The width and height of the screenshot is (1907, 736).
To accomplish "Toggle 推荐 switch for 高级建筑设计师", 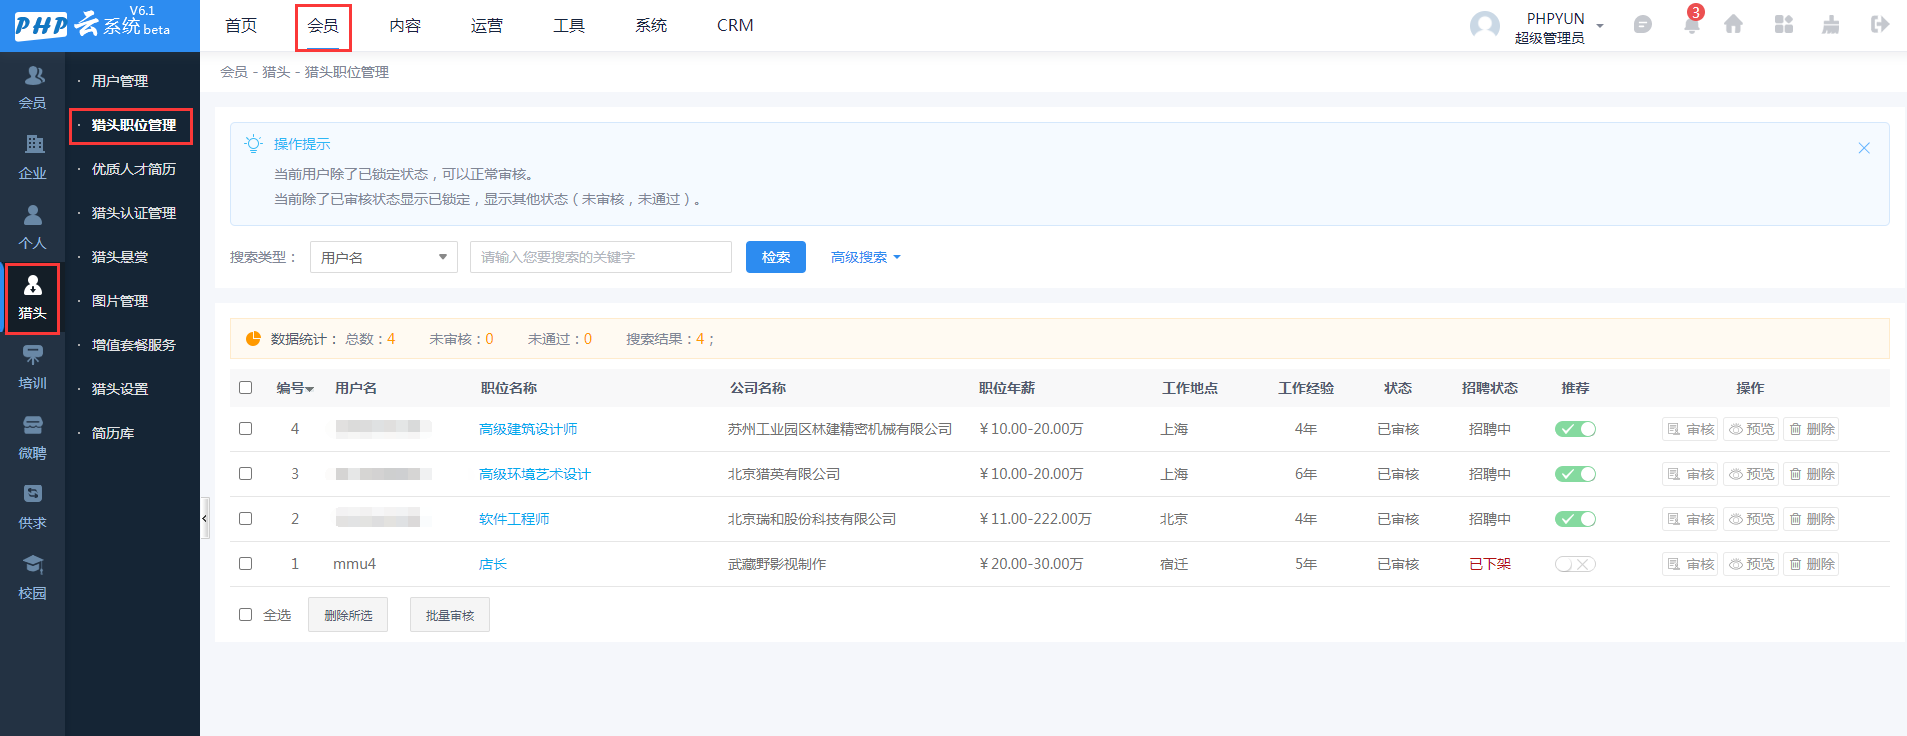I will pos(1575,429).
